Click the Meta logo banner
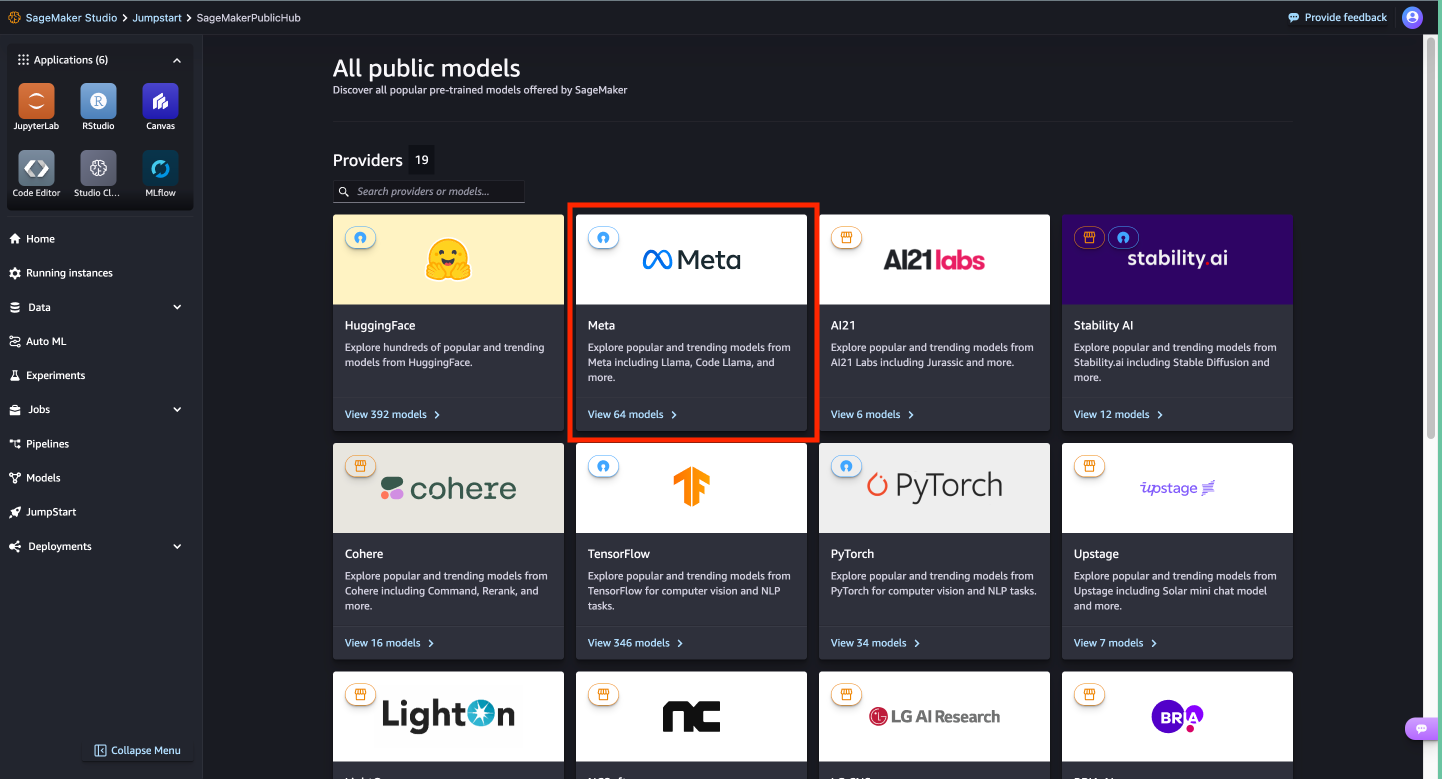Screen dimensions: 1442x779 coord(691,260)
